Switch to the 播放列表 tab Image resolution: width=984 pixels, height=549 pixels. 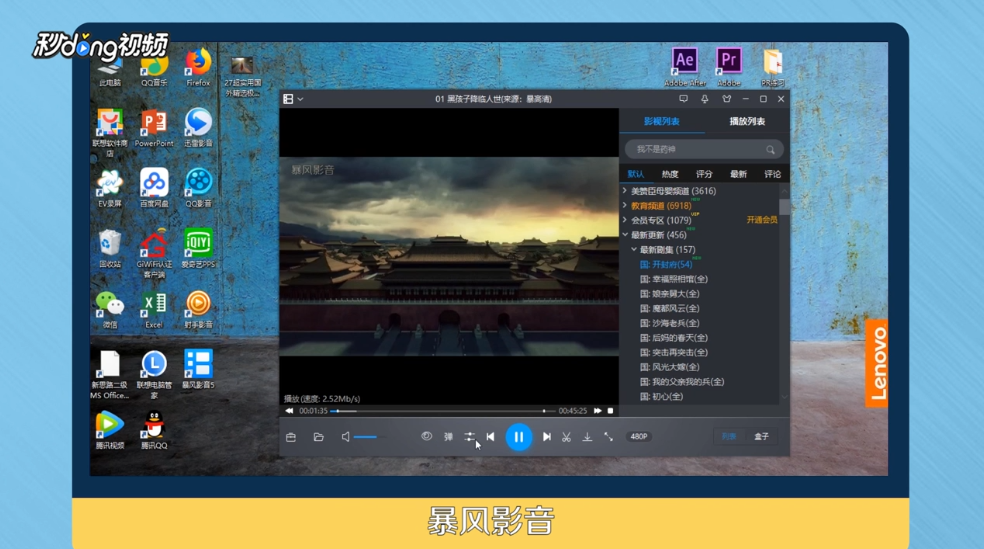point(747,121)
